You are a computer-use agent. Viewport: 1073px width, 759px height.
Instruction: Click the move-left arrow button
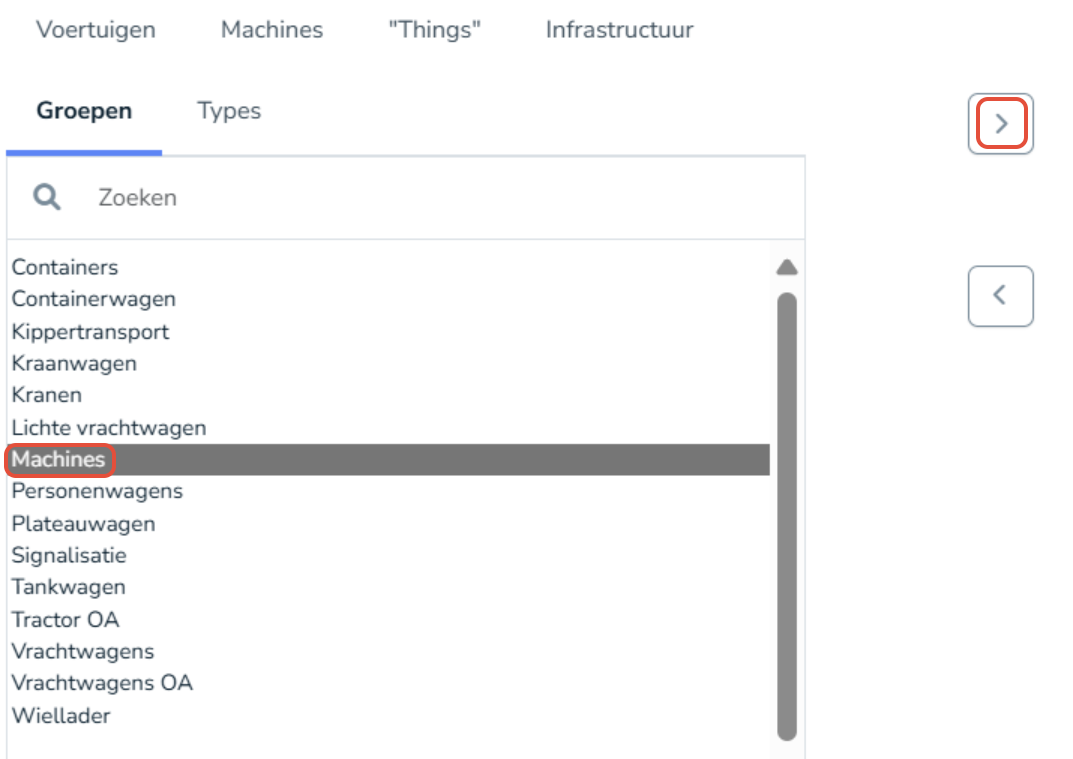[1000, 296]
